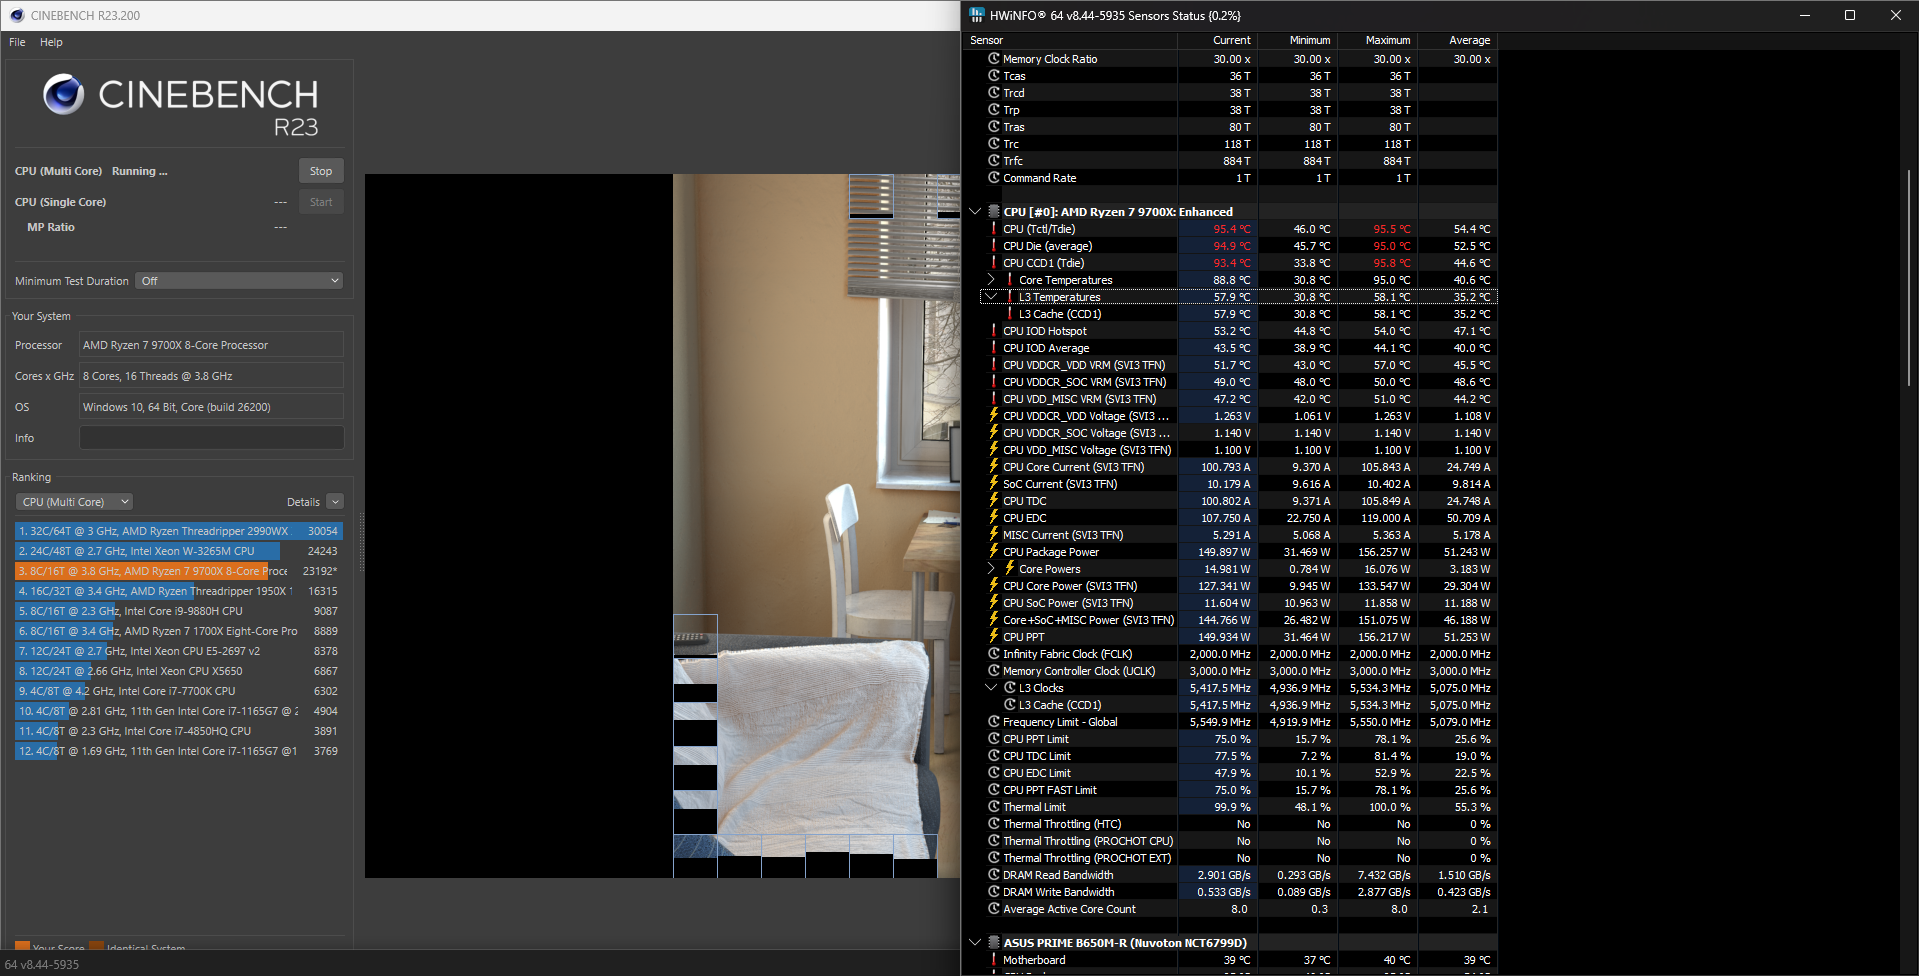Stop the running CPU Multi Core test
Image resolution: width=1919 pixels, height=976 pixels.
click(x=321, y=171)
